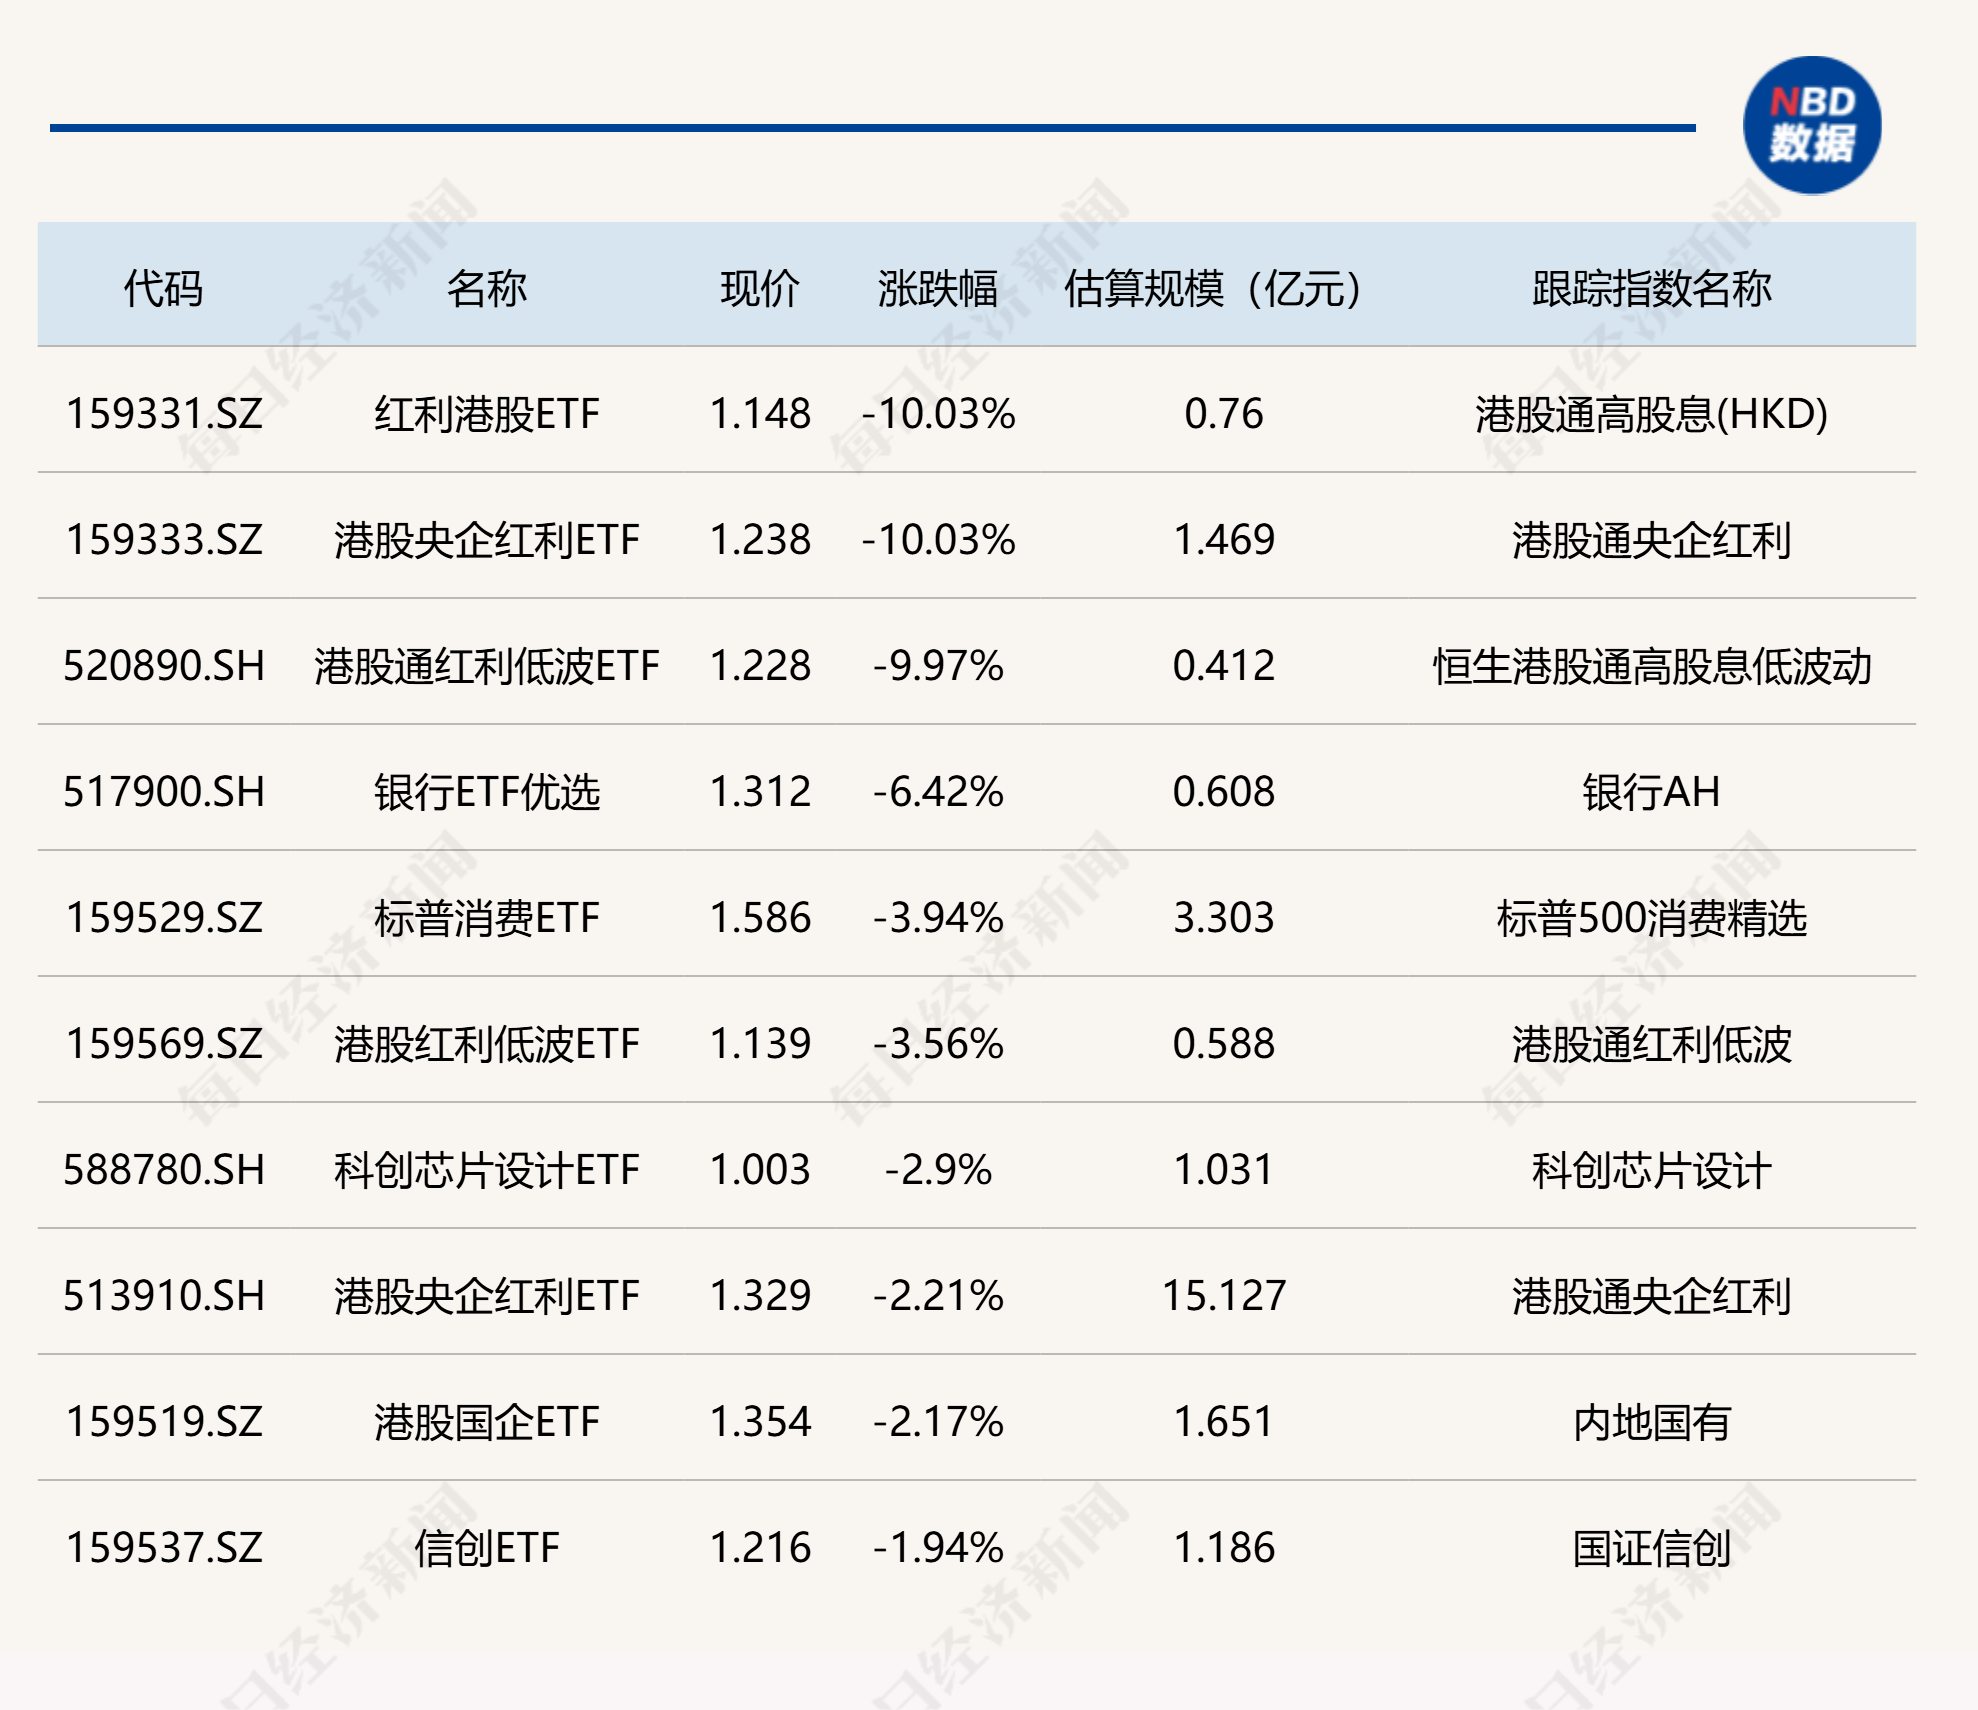Click the name 银行ETF优选
Screen dimensions: 1978x1710
pos(486,792)
